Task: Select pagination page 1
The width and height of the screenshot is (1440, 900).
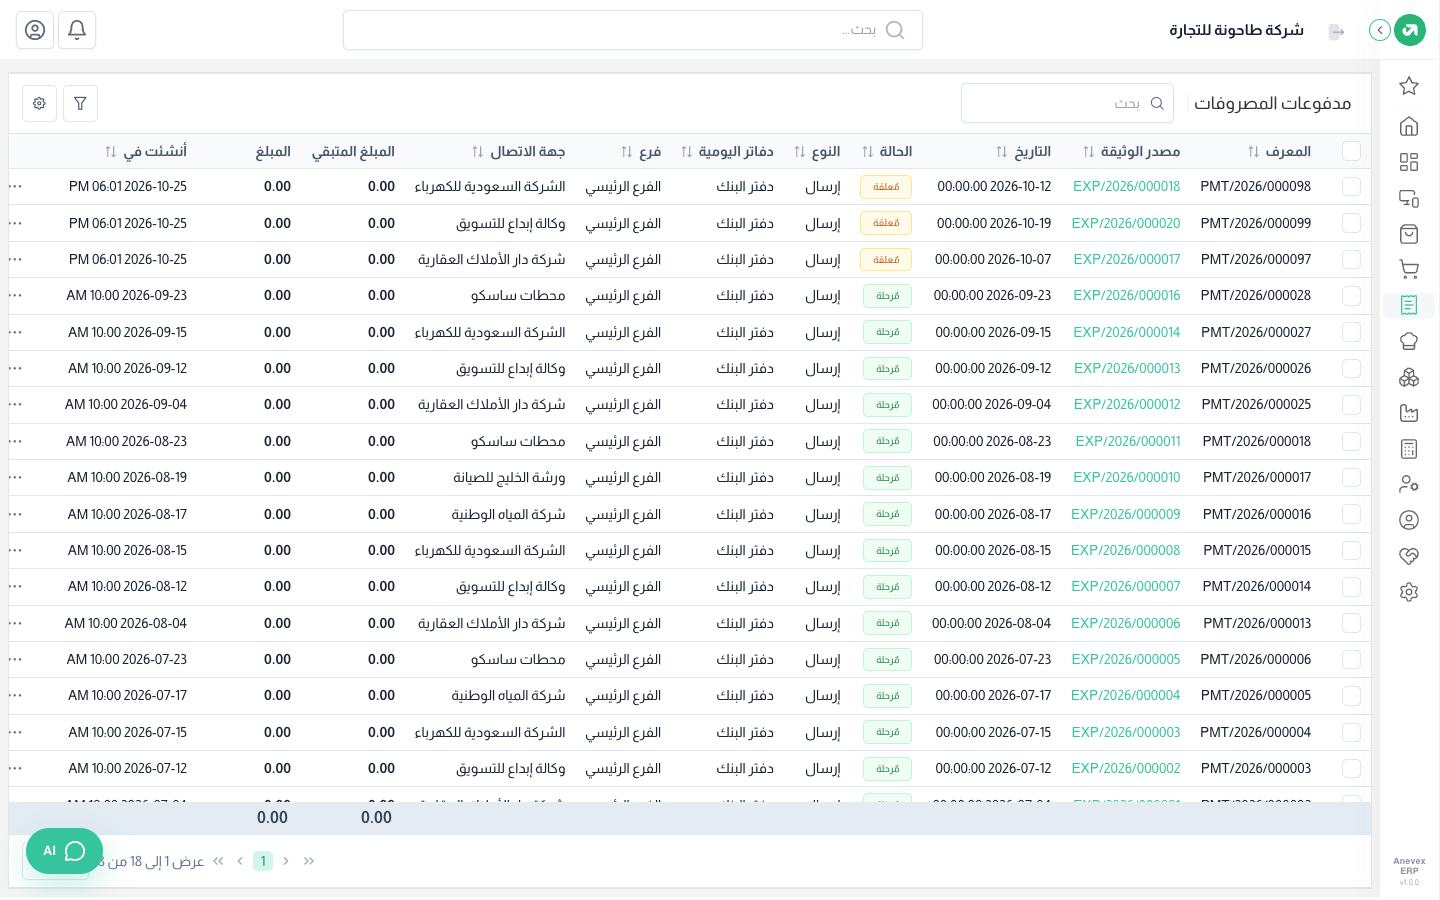Action: coord(263,861)
